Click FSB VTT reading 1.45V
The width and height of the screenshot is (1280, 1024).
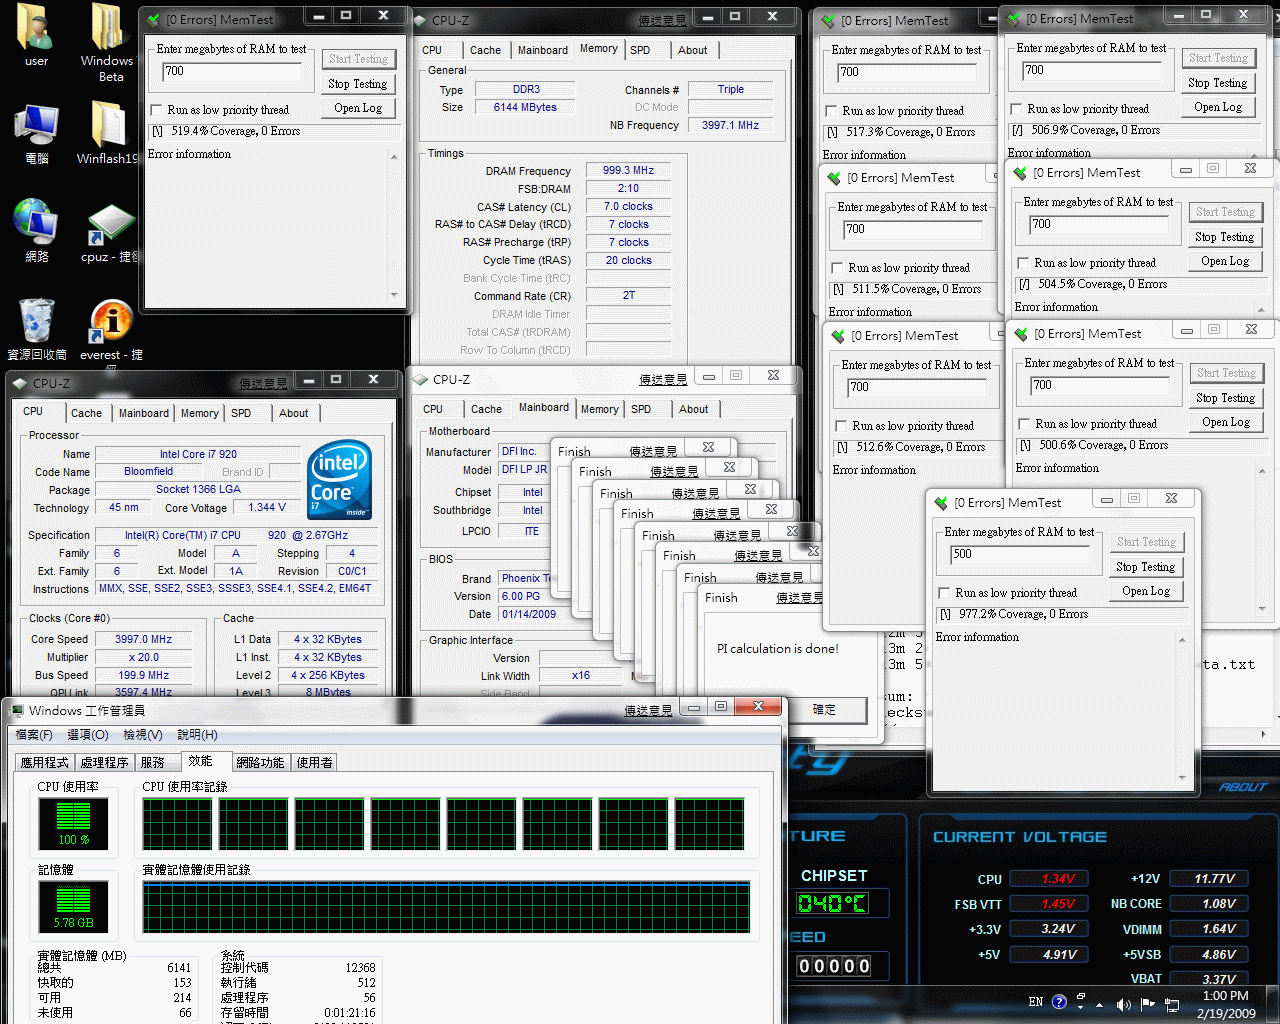[x=1048, y=903]
